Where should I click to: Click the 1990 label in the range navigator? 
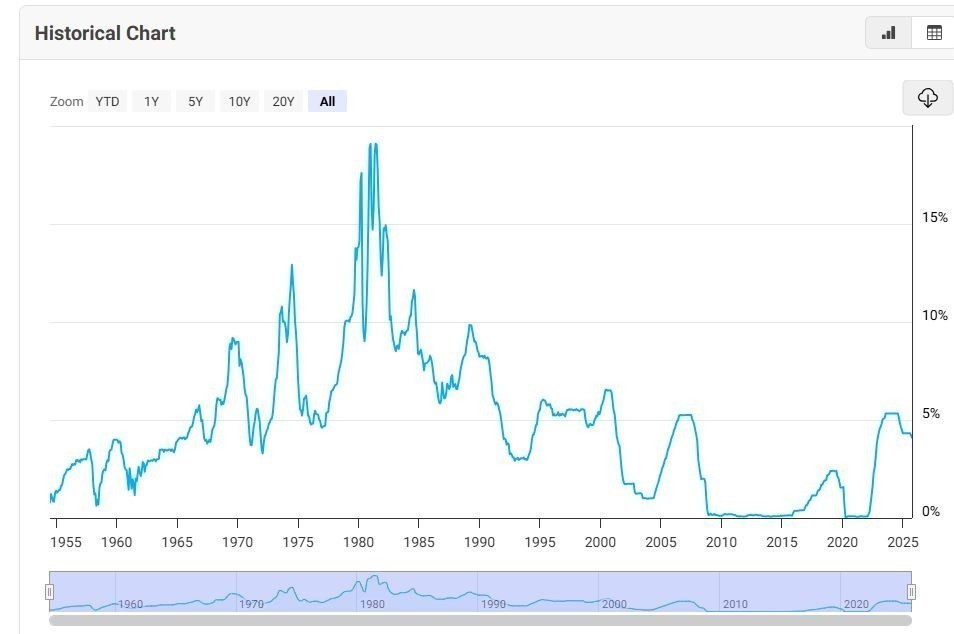pos(493,604)
